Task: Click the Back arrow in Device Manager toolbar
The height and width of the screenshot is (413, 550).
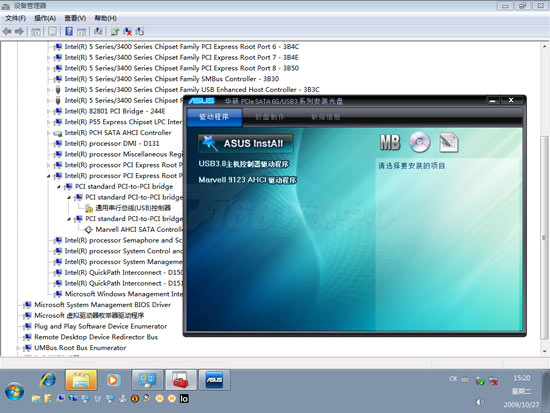Action: 7,32
